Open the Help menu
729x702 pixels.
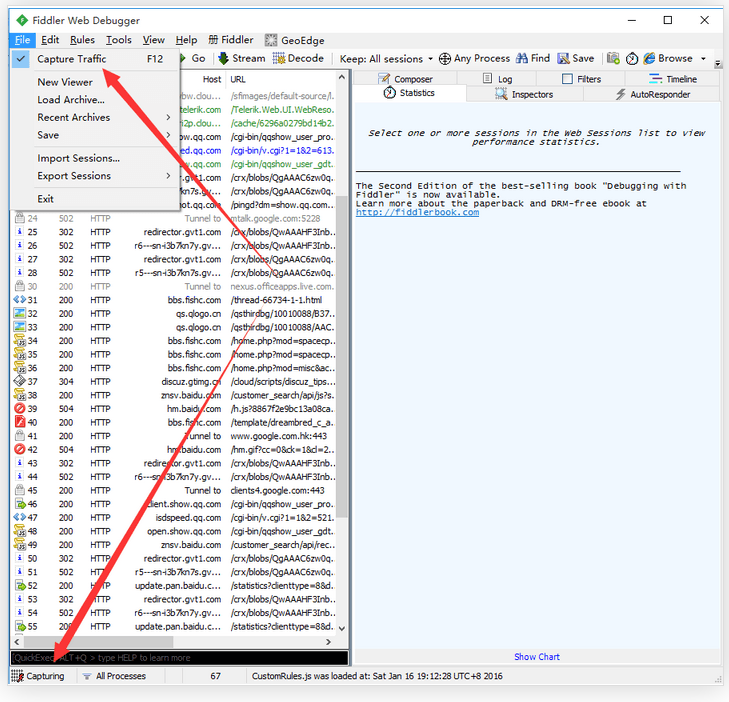point(186,40)
